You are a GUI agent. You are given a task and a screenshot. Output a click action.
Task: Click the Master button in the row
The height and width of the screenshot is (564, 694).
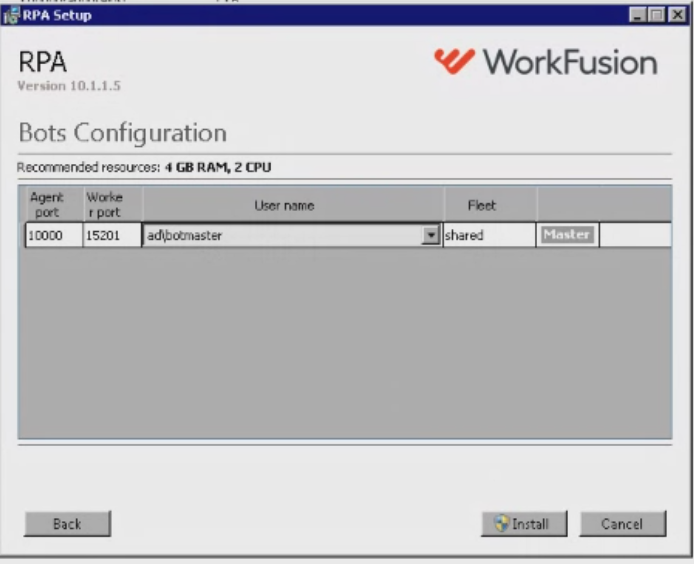pyautogui.click(x=567, y=234)
